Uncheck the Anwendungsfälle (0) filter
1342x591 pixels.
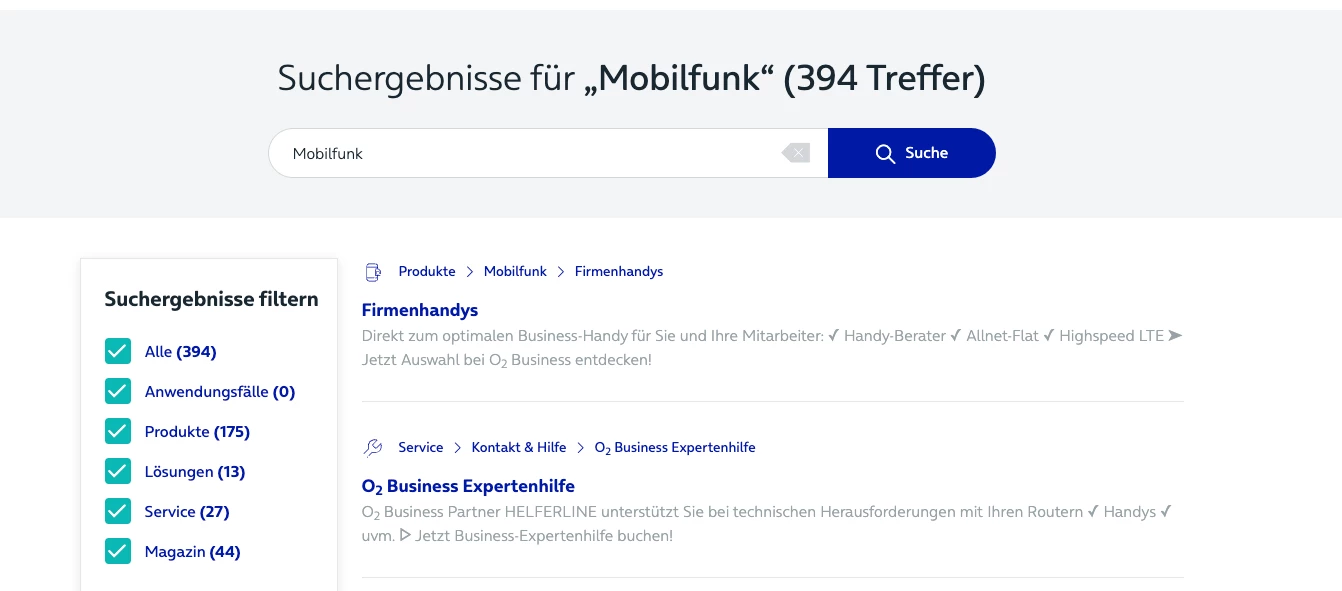coord(118,391)
